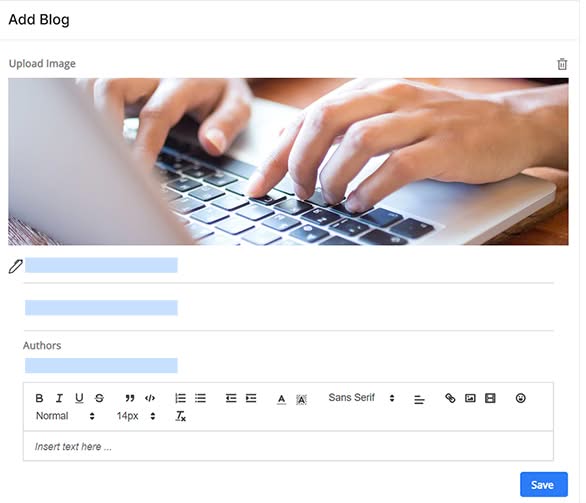This screenshot has width=586, height=503.
Task: Open the Sans Serif font dropdown
Action: coord(361,398)
